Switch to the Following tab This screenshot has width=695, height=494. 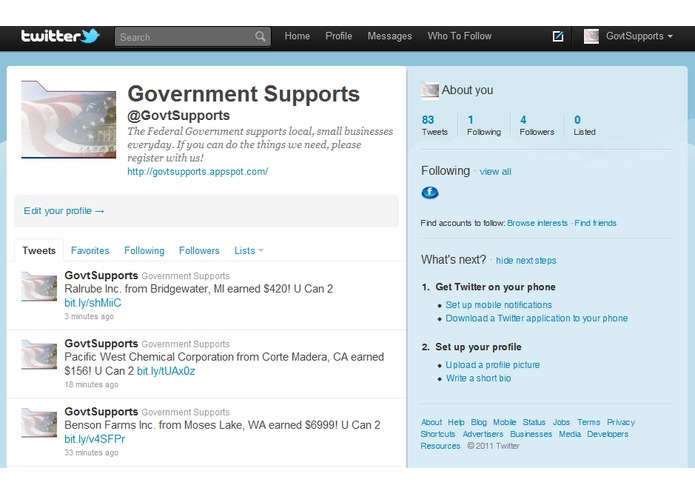click(x=144, y=251)
